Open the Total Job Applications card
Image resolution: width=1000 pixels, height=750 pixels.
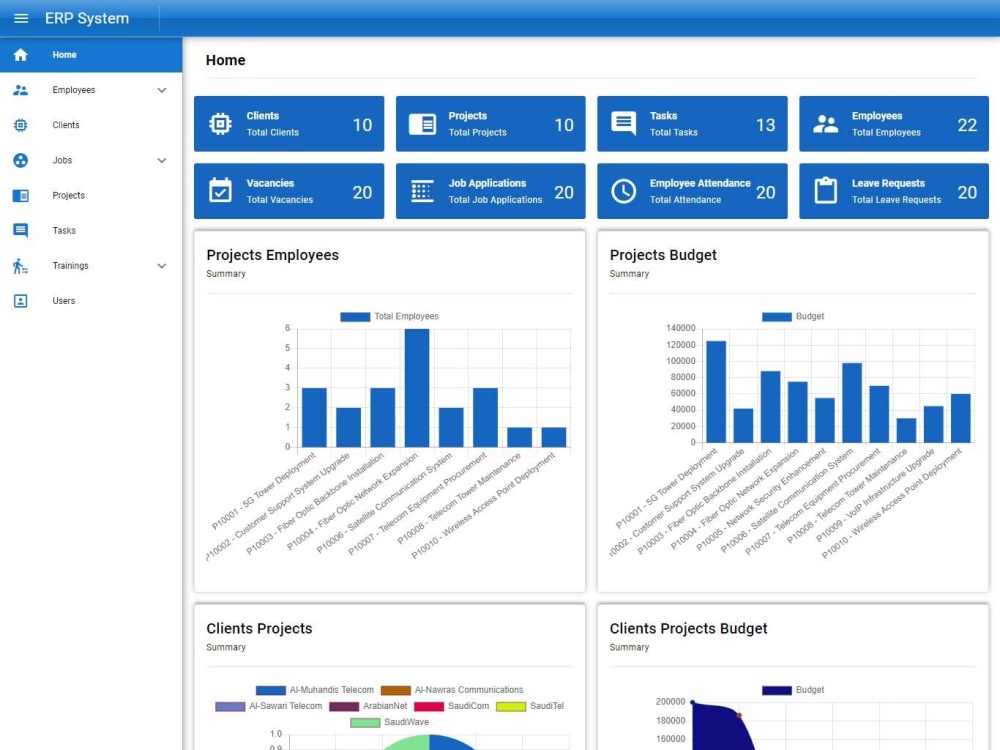[x=490, y=191]
